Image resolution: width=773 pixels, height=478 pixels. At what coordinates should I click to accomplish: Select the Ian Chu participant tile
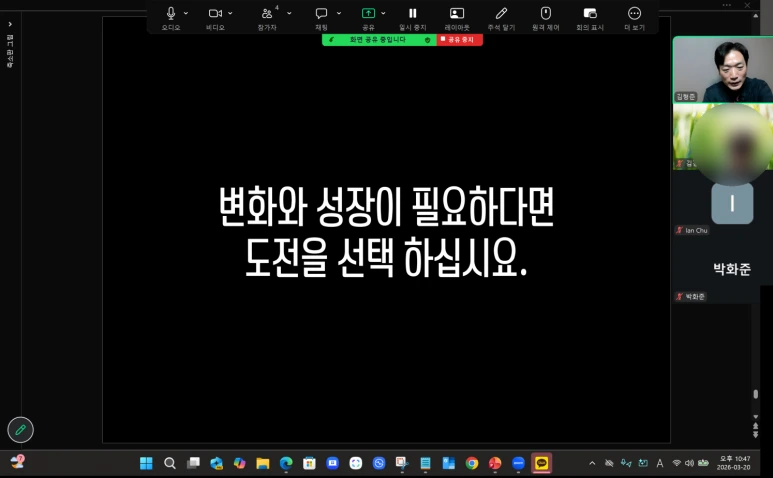pos(723,203)
